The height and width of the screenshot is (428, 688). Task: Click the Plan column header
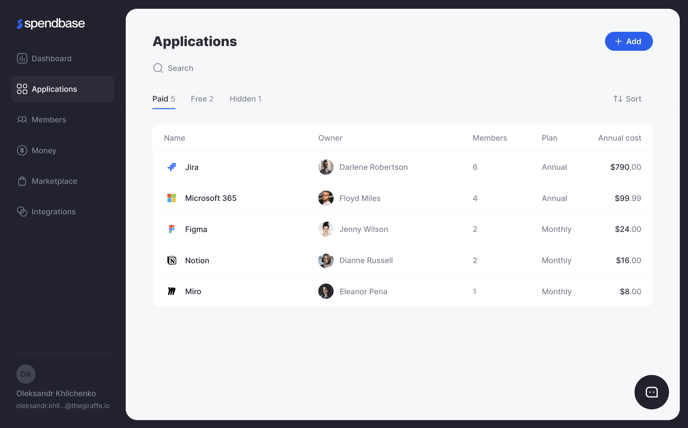tap(549, 138)
